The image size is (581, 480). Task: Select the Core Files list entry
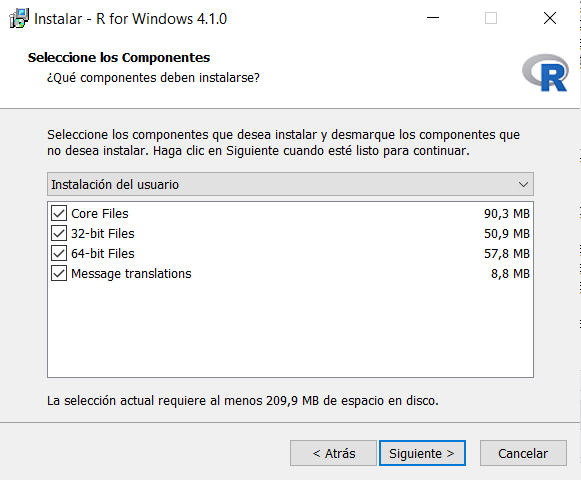coord(290,213)
